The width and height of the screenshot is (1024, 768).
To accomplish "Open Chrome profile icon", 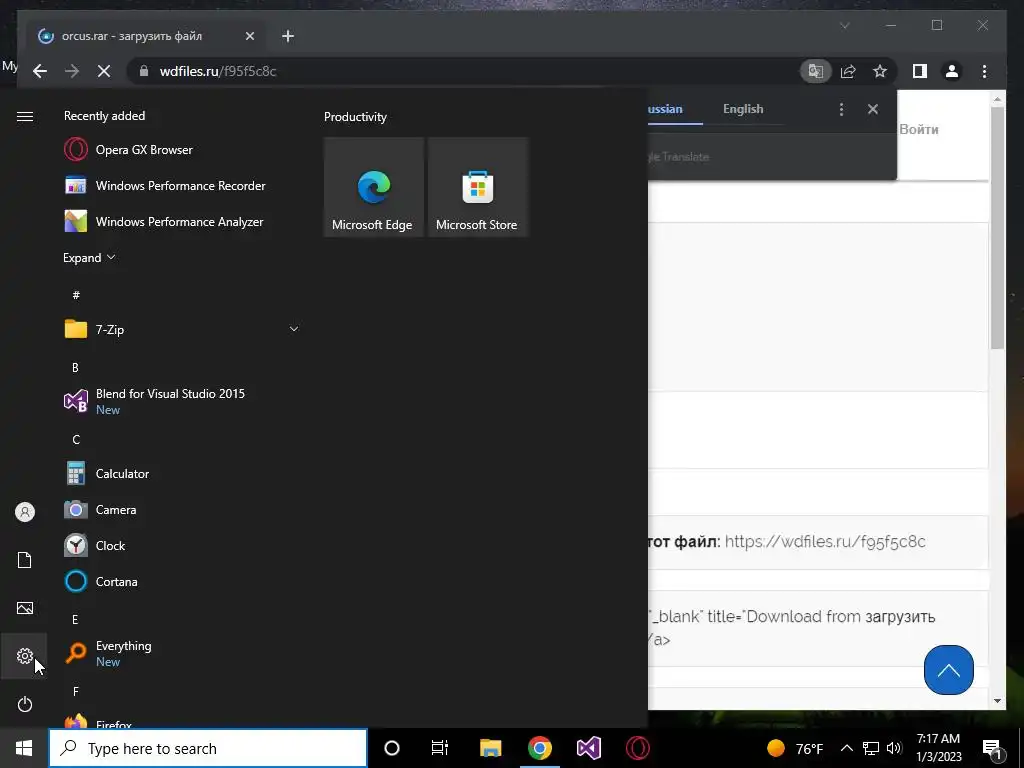I will (952, 71).
